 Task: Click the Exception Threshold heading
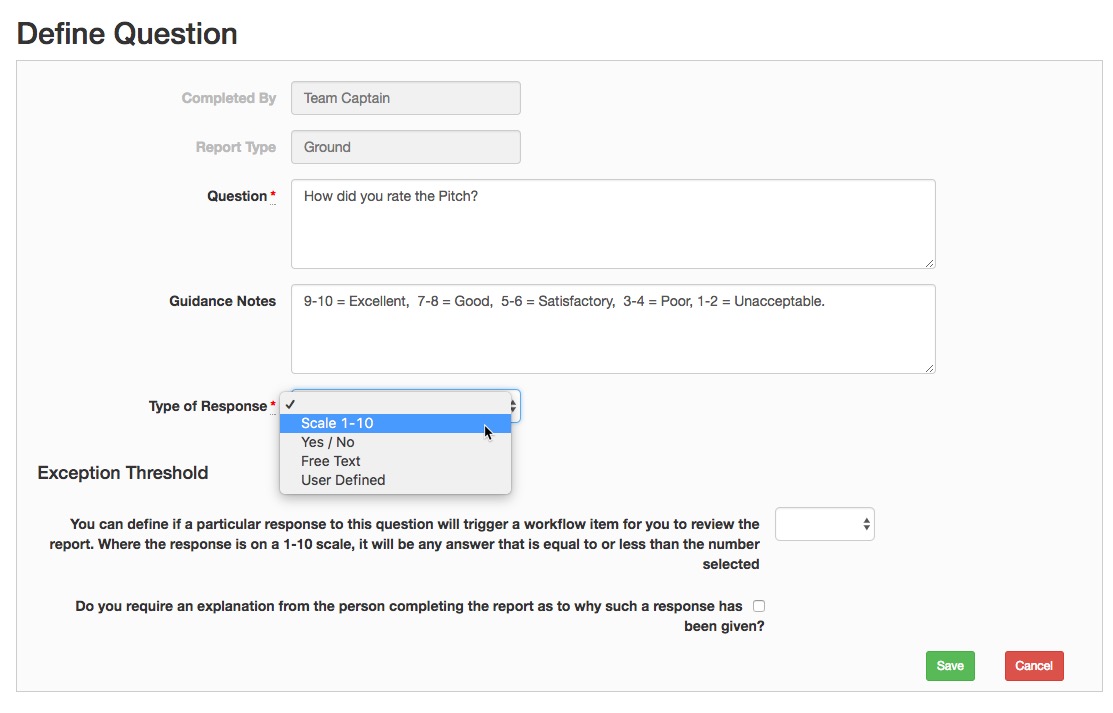pos(123,473)
